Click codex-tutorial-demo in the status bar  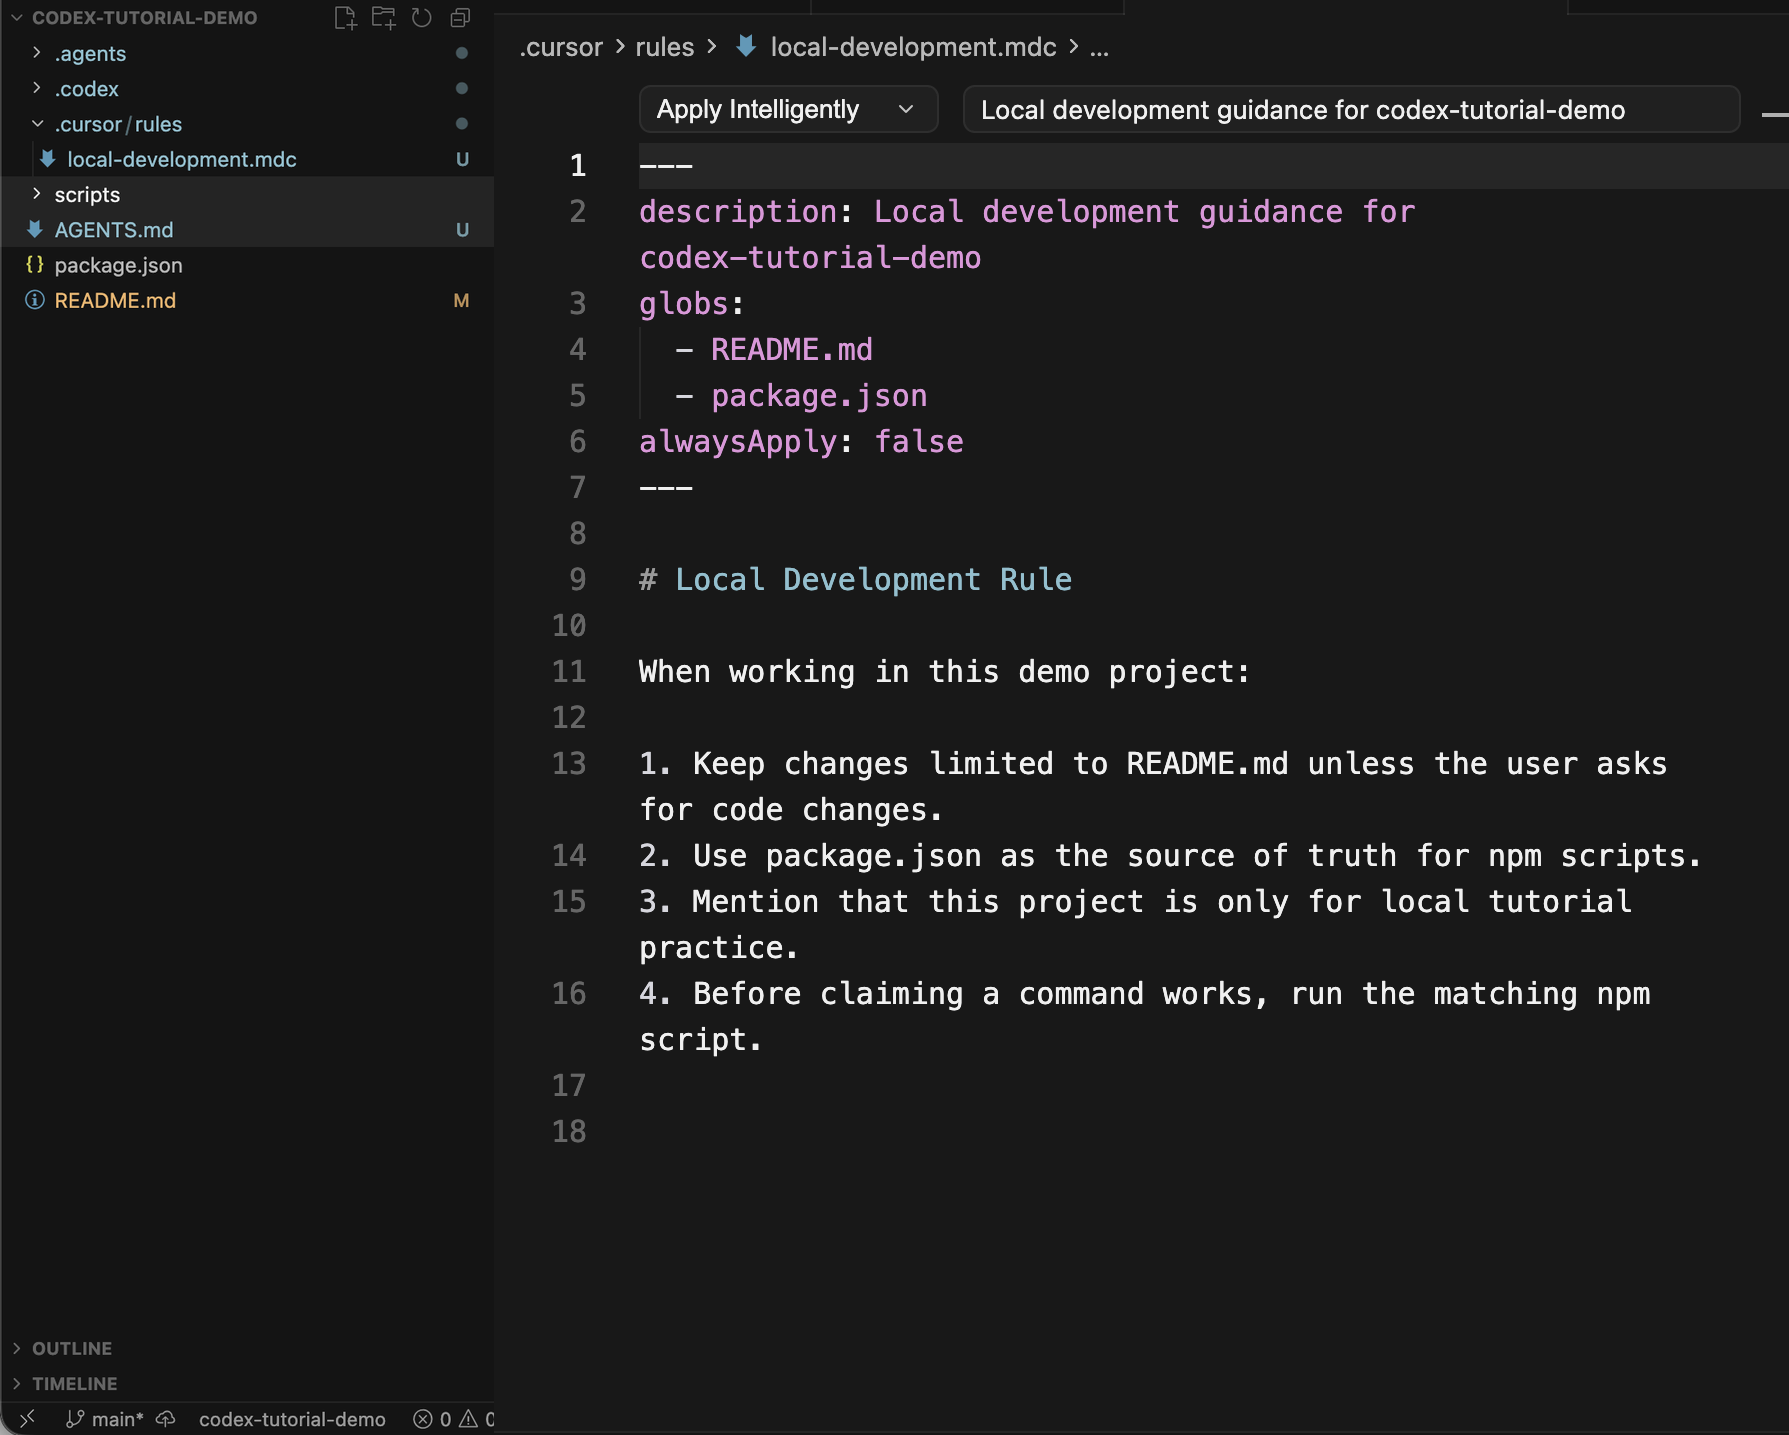click(292, 1419)
